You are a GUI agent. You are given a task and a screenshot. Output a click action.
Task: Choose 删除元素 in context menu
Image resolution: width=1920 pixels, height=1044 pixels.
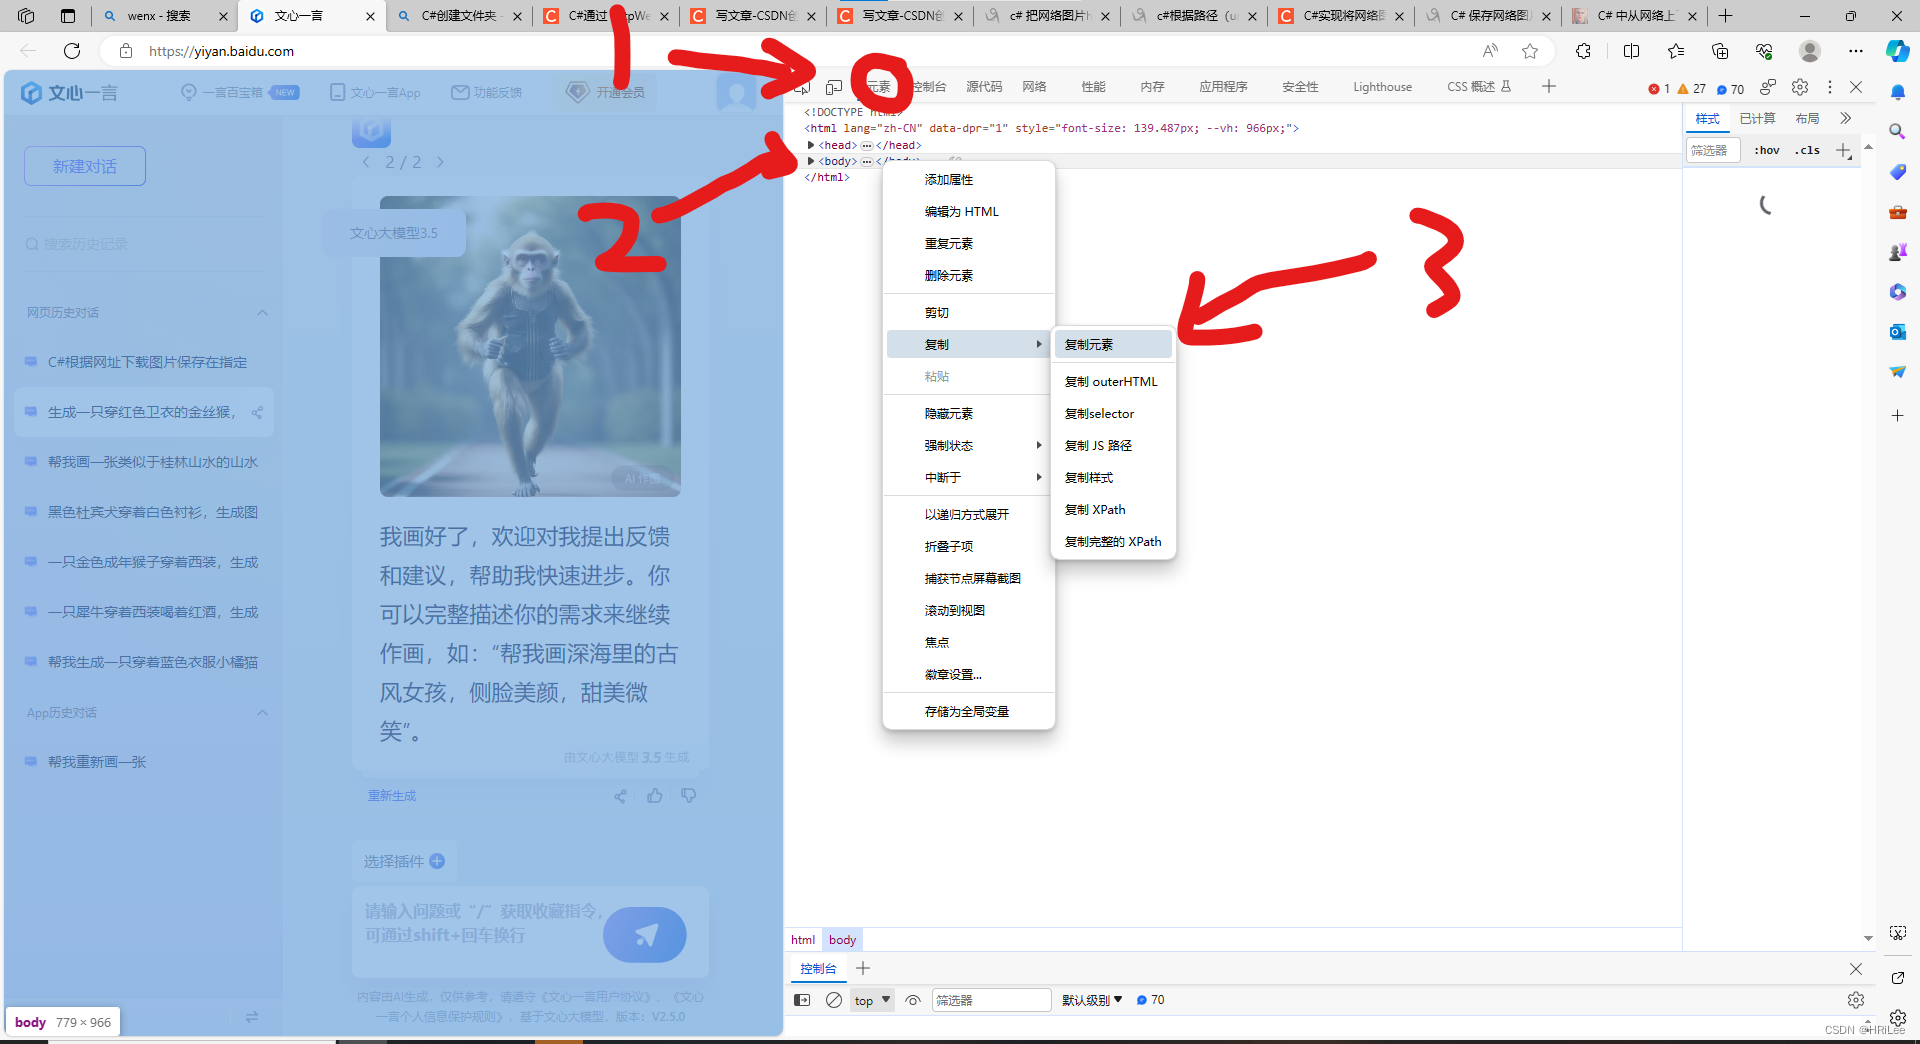tap(968, 276)
